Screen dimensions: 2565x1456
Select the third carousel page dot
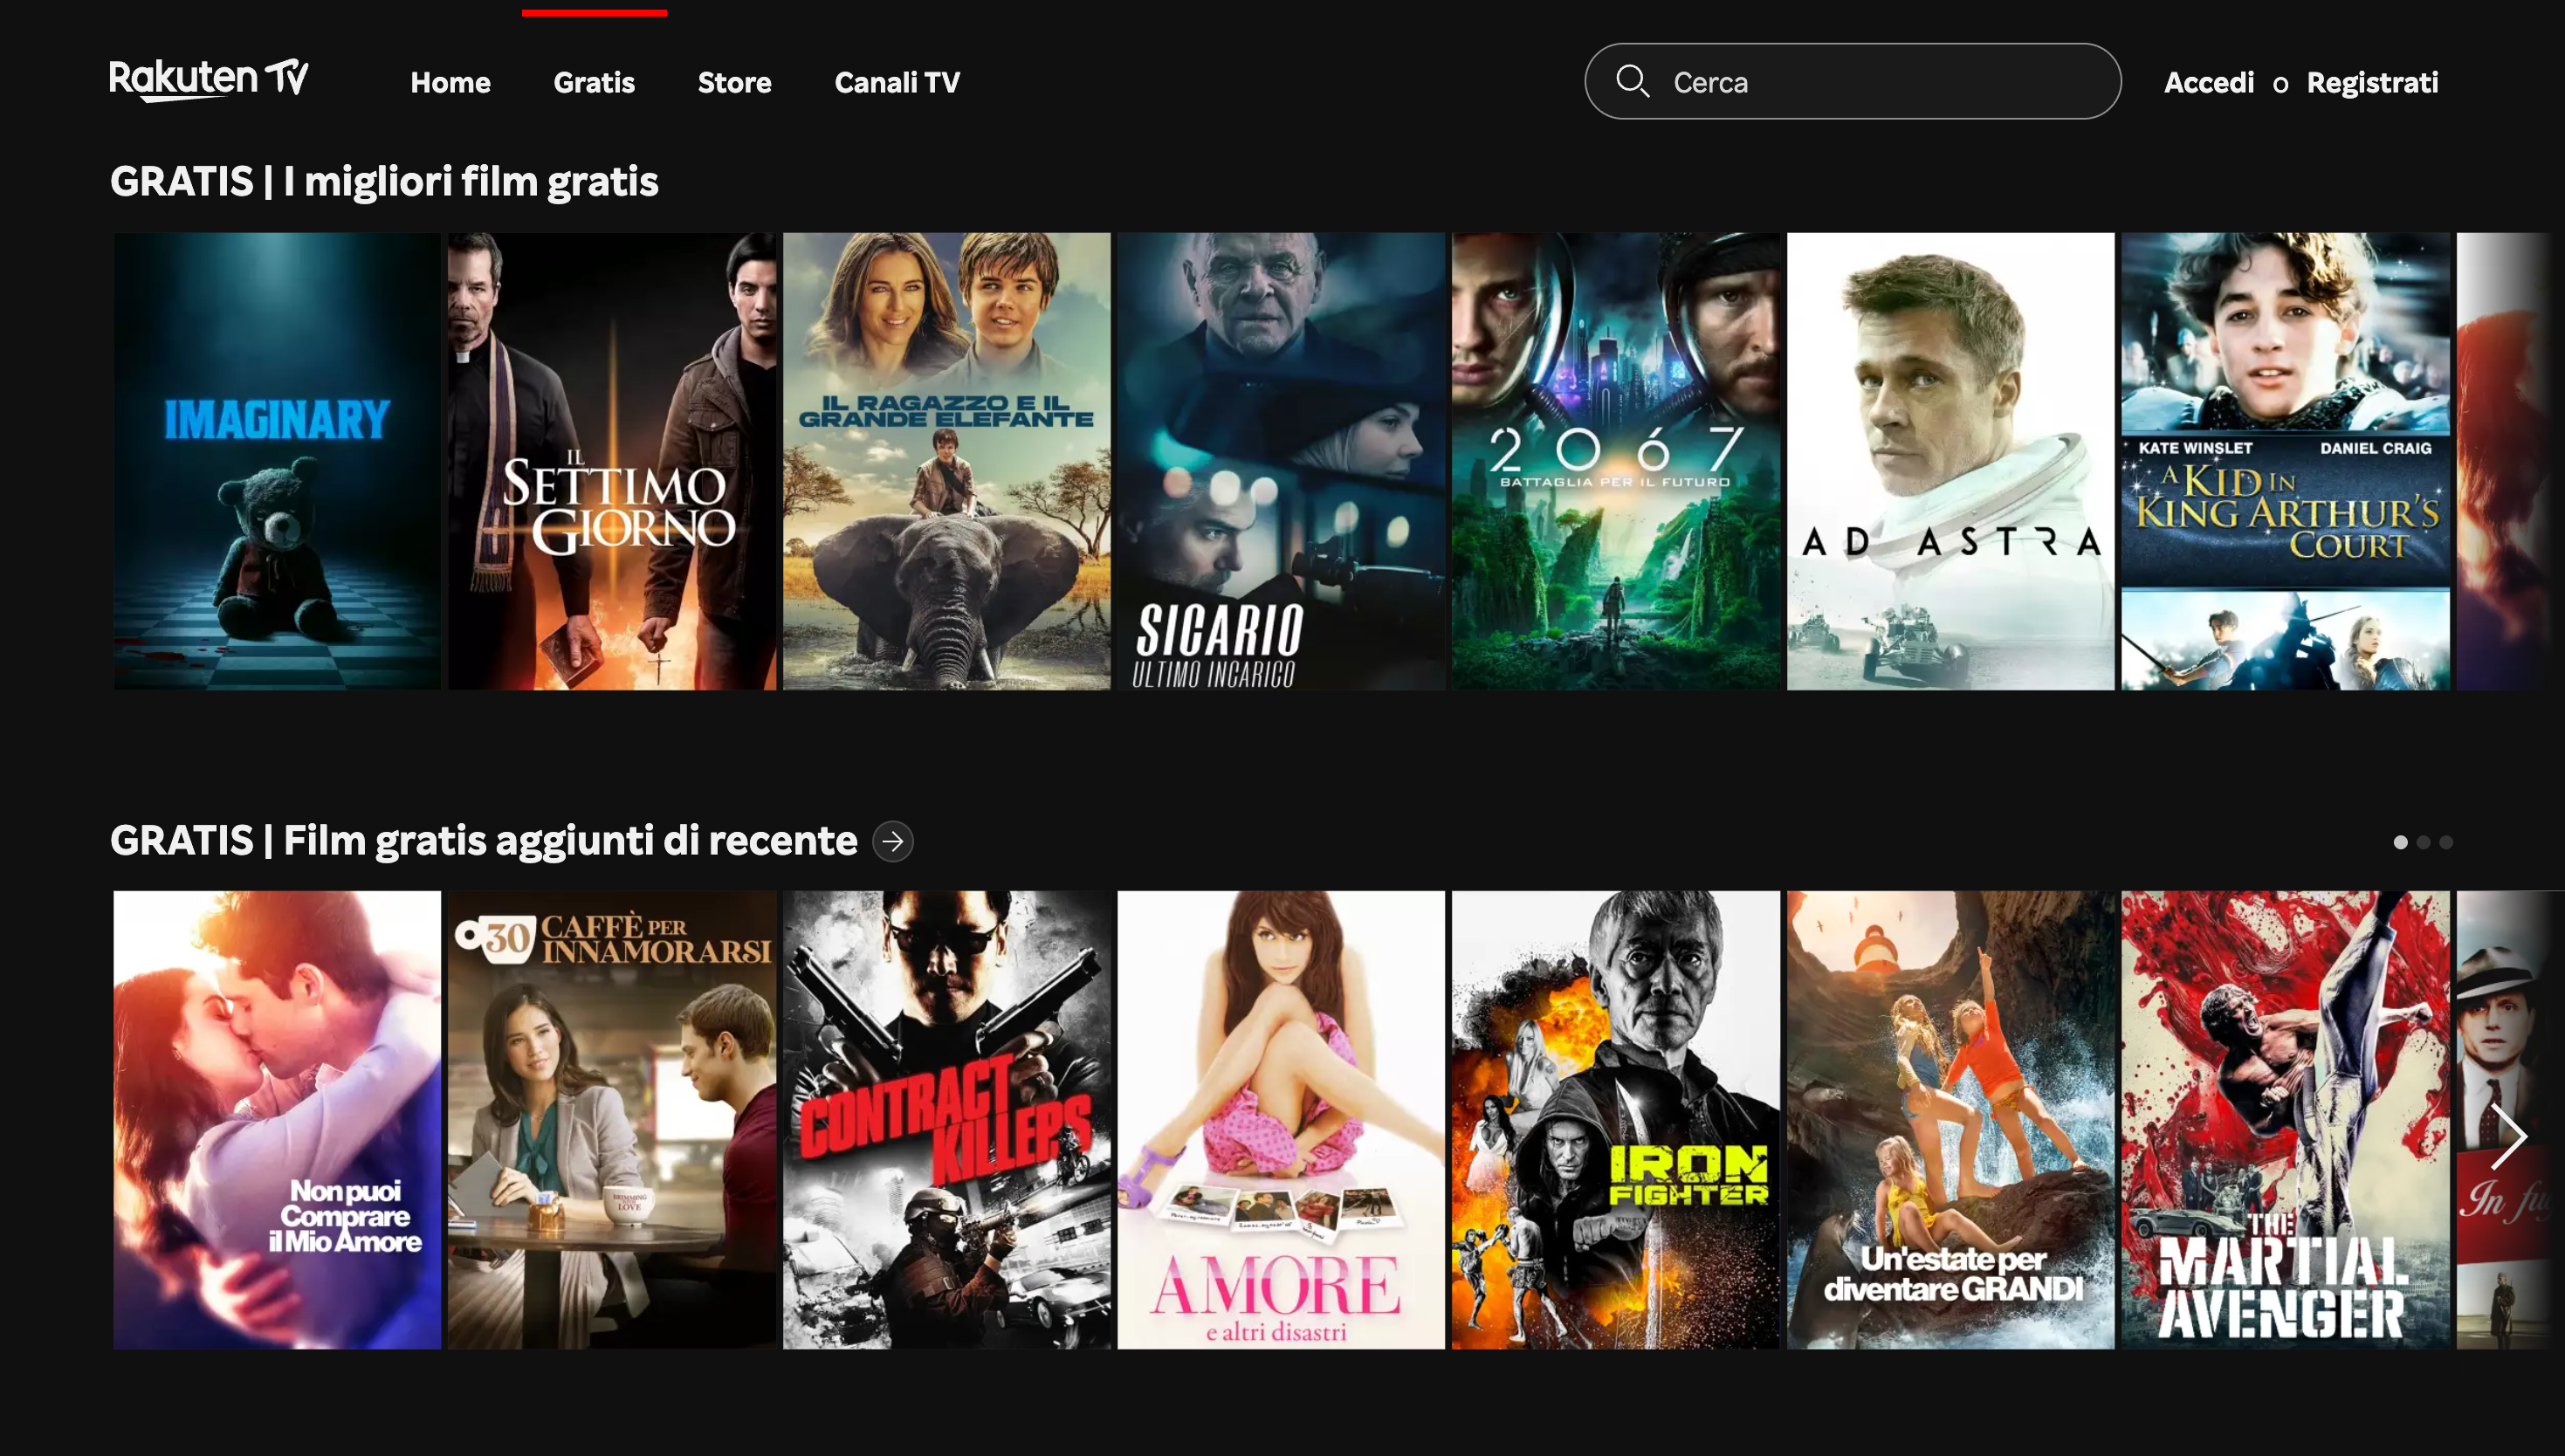click(2446, 842)
